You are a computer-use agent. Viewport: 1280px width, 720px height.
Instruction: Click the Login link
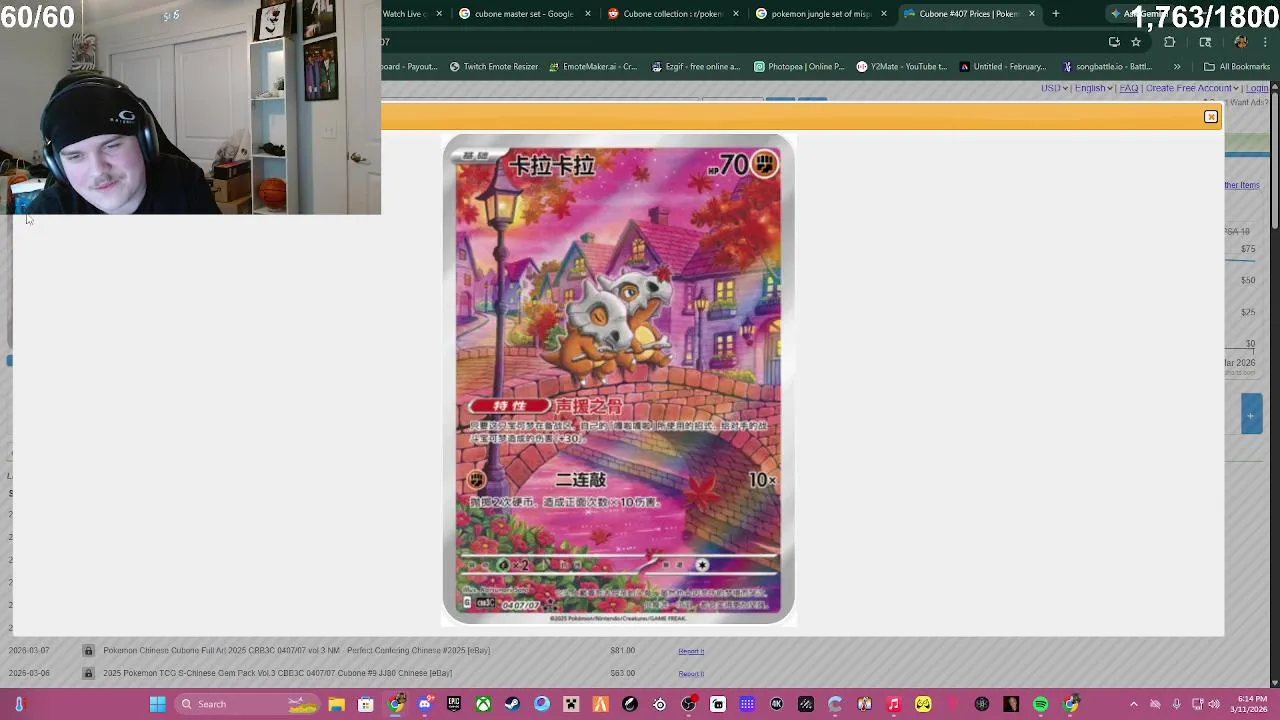pos(1257,88)
